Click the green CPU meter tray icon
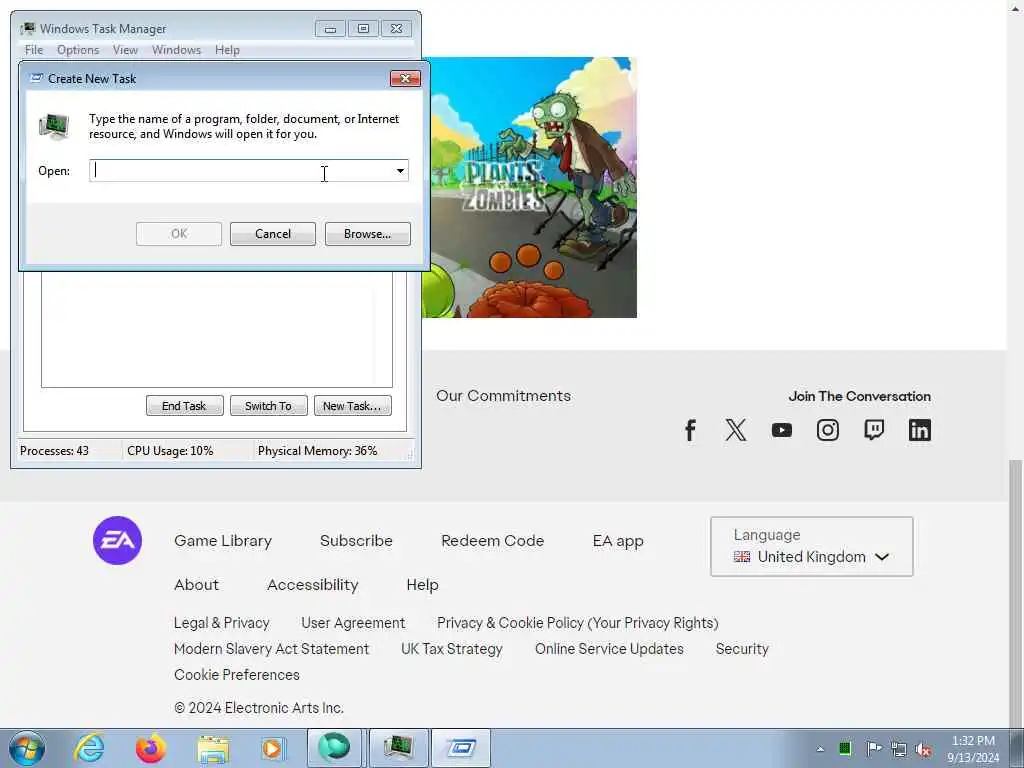The image size is (1024, 768). click(845, 748)
